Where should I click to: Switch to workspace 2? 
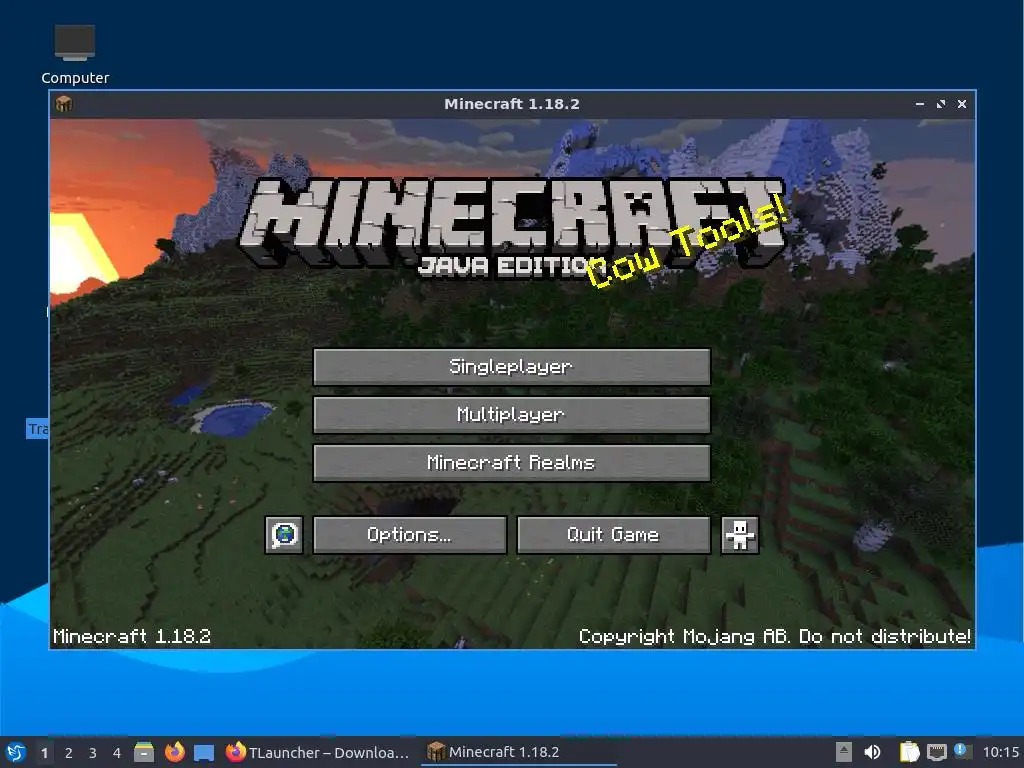69,753
